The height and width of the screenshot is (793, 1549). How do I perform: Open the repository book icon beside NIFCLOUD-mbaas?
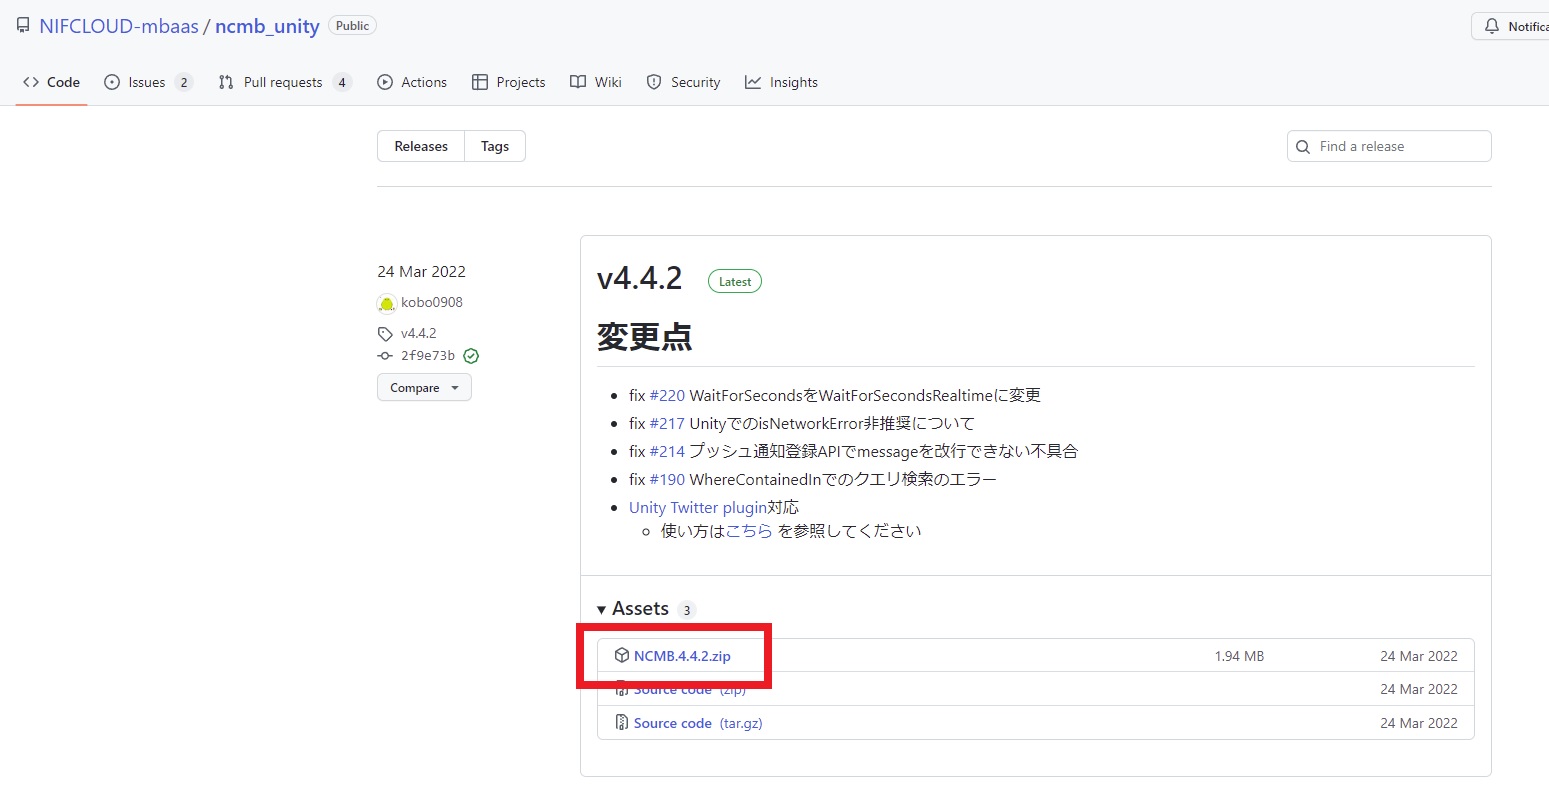point(22,25)
